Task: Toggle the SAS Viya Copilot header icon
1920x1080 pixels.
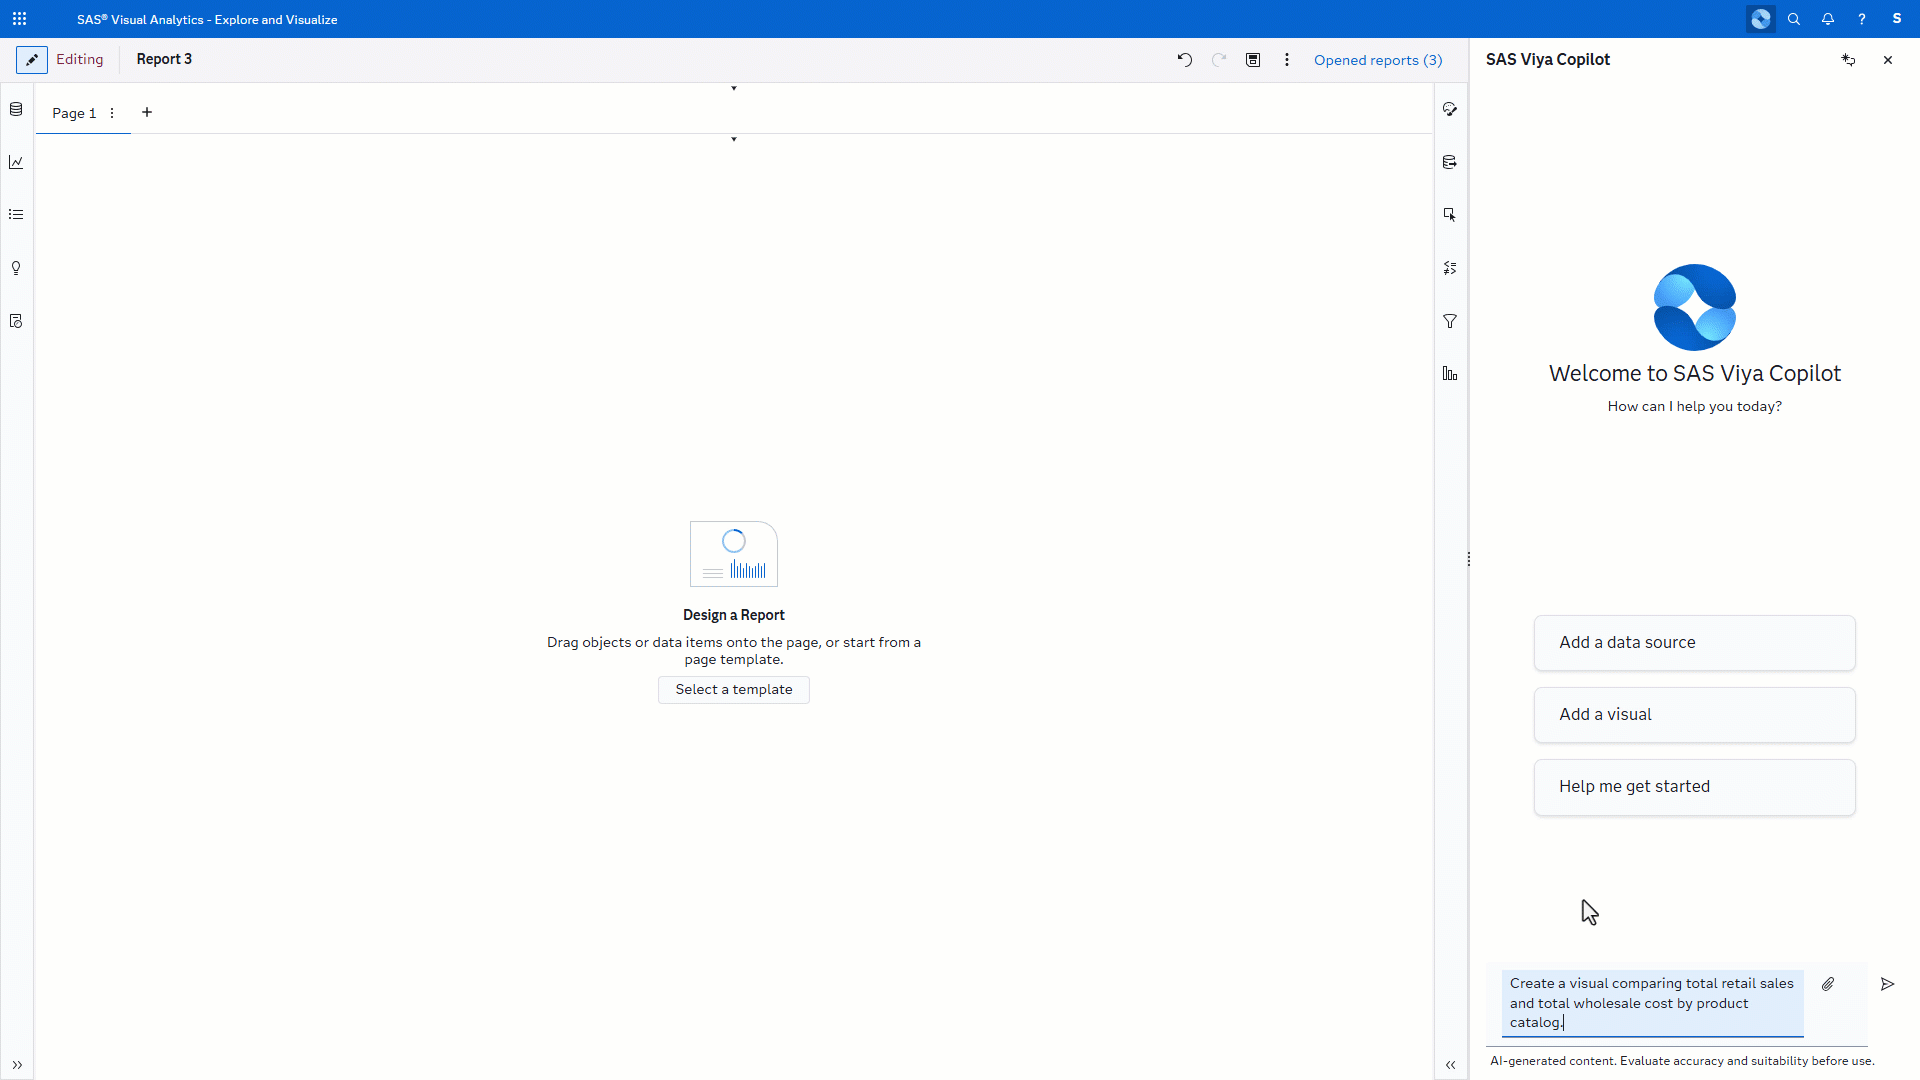Action: point(1761,19)
